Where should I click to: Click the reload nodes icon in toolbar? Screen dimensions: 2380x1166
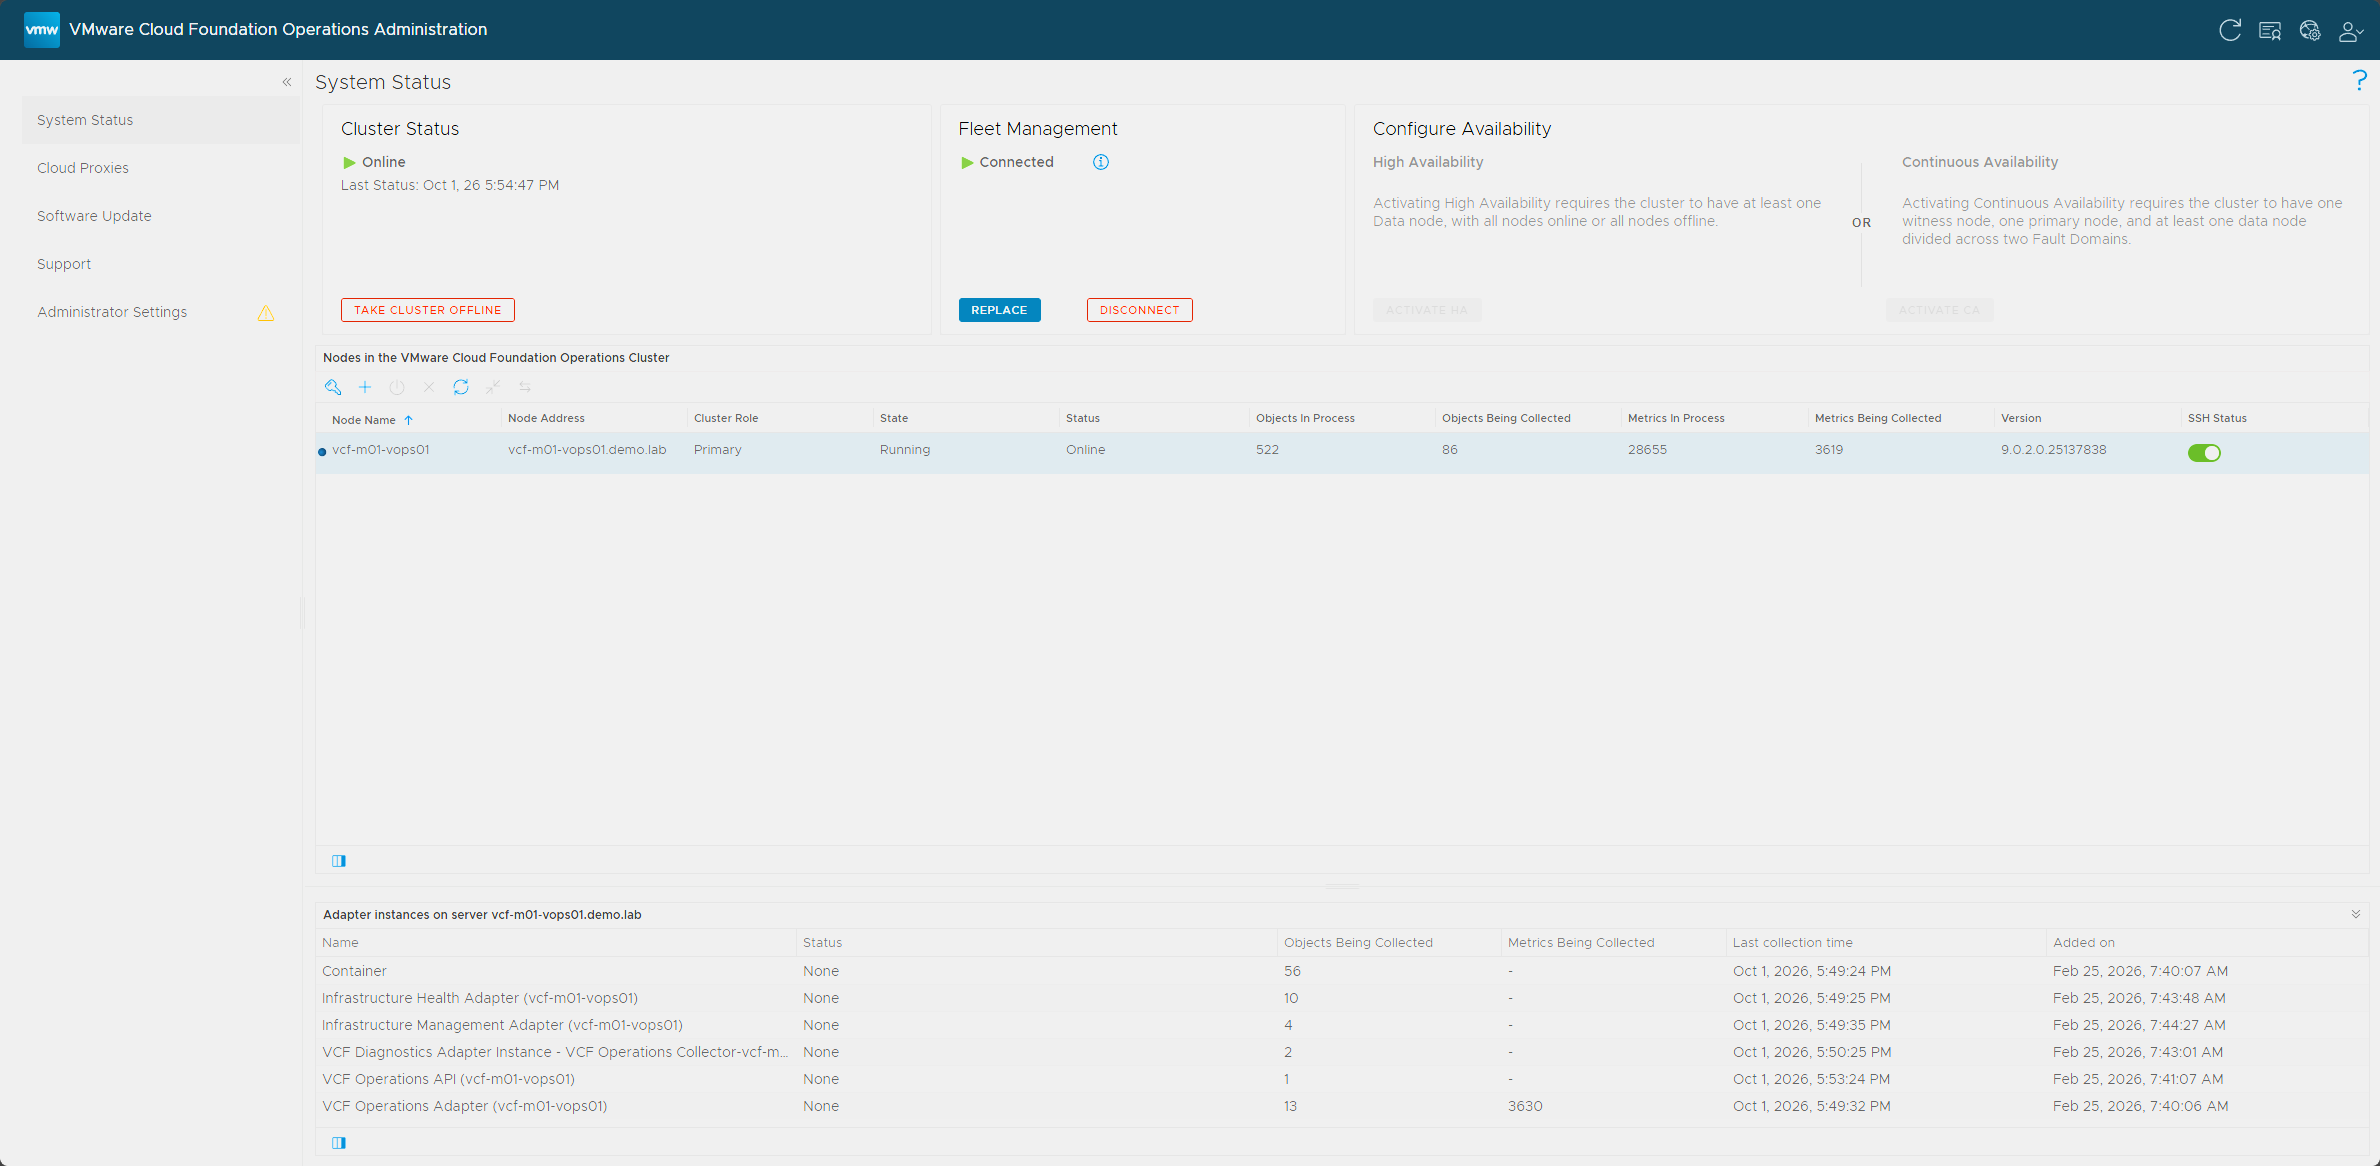pyautogui.click(x=461, y=387)
